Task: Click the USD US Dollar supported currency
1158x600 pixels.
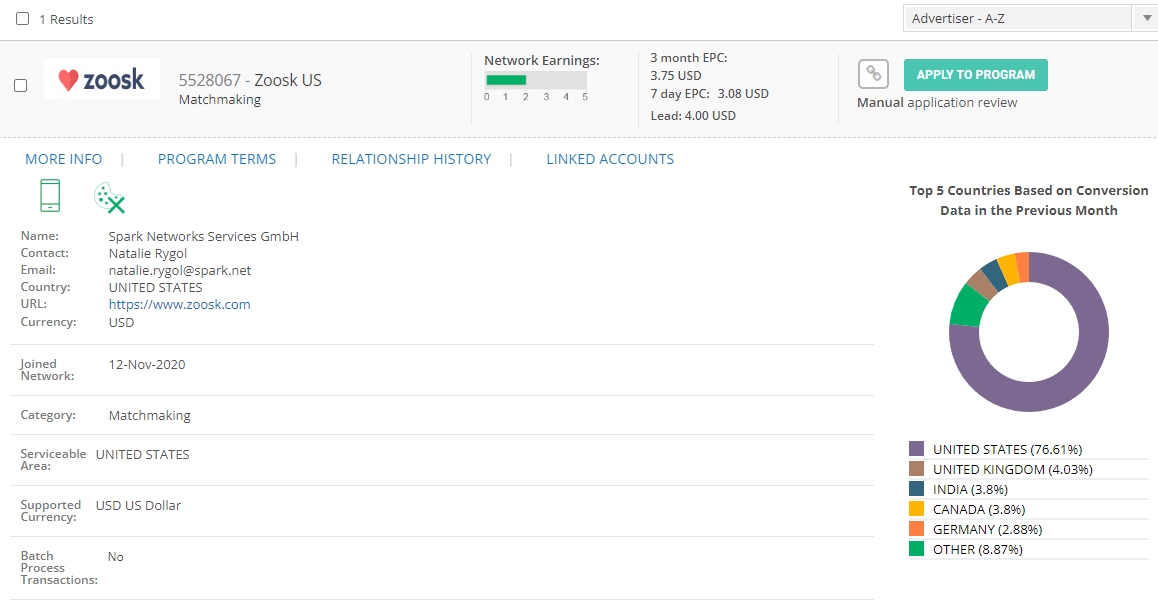Action: pyautogui.click(x=138, y=505)
